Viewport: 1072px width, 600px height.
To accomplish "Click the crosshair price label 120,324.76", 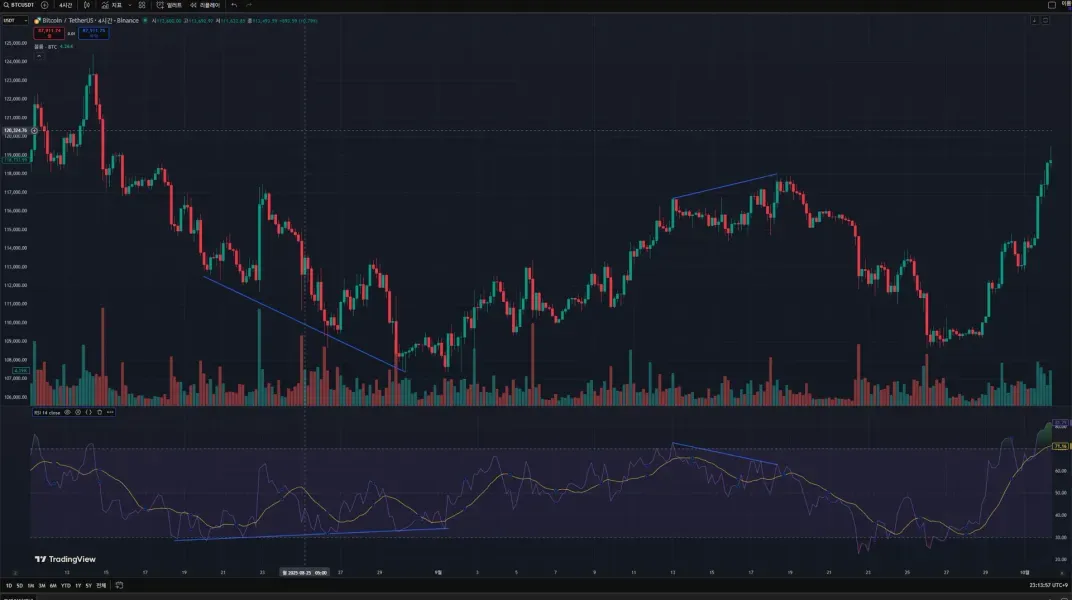I will point(15,130).
